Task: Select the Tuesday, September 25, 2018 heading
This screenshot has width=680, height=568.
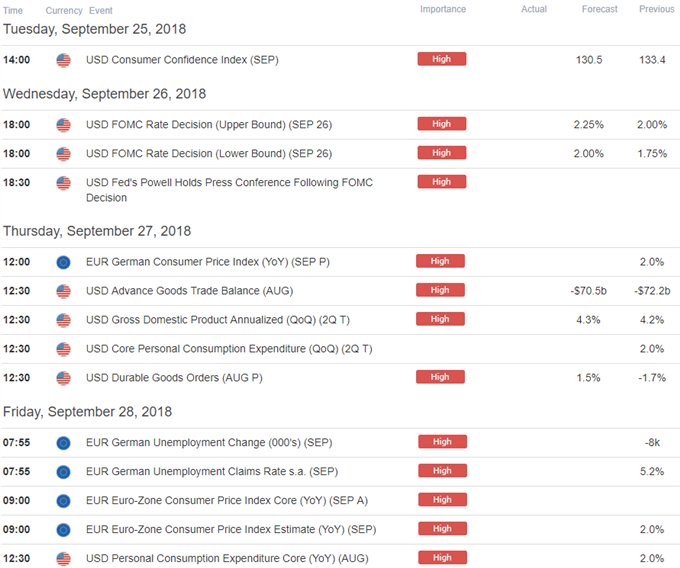Action: pyautogui.click(x=95, y=29)
